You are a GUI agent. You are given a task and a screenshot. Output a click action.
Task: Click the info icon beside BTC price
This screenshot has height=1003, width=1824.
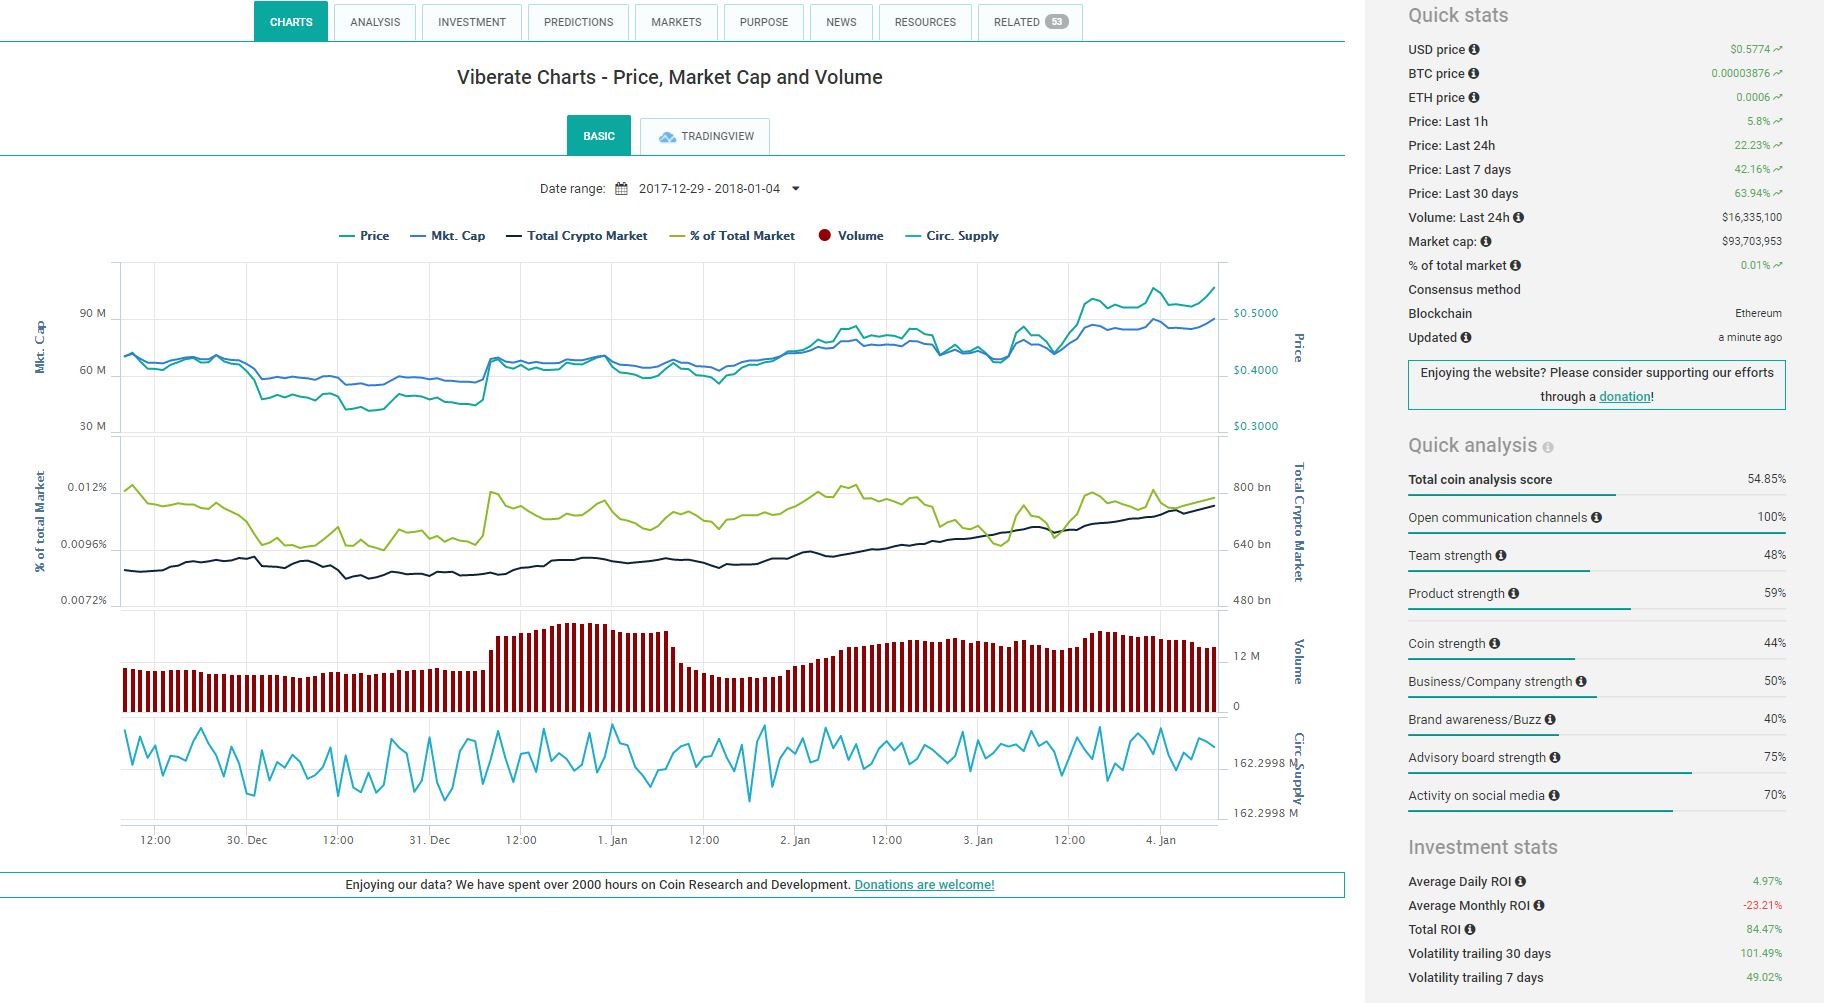click(1474, 73)
